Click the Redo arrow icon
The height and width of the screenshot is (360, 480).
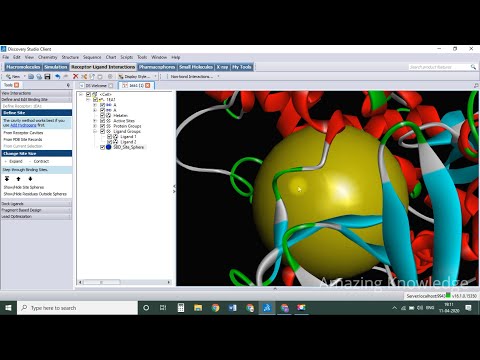66,77
